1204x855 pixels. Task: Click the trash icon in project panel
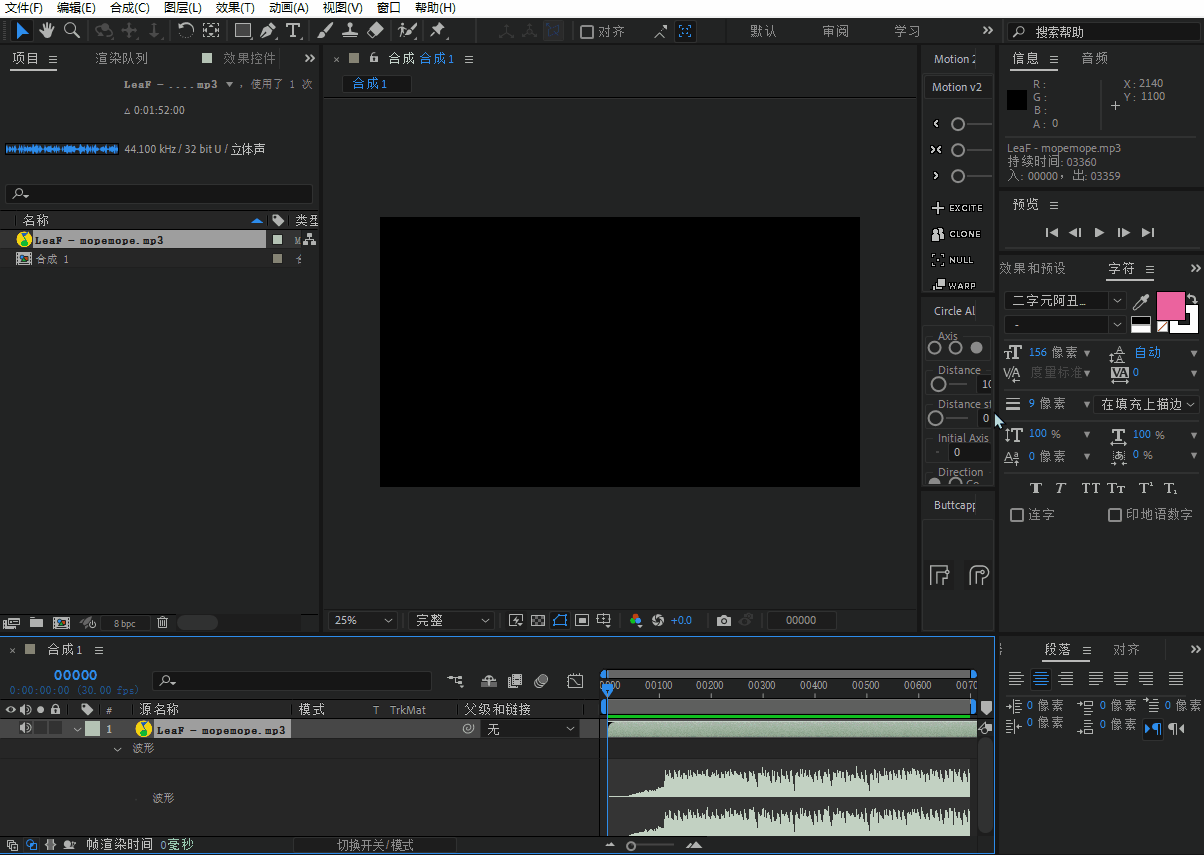tap(162, 623)
